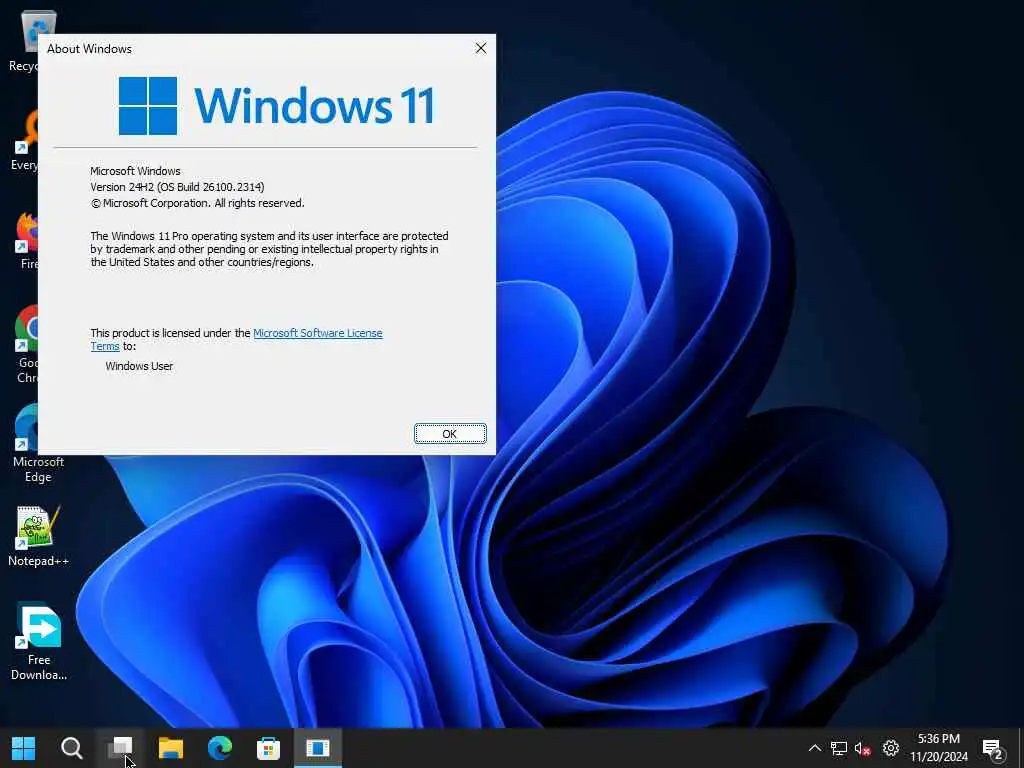Launch File Explorer from taskbar
The image size is (1024, 768).
point(171,748)
